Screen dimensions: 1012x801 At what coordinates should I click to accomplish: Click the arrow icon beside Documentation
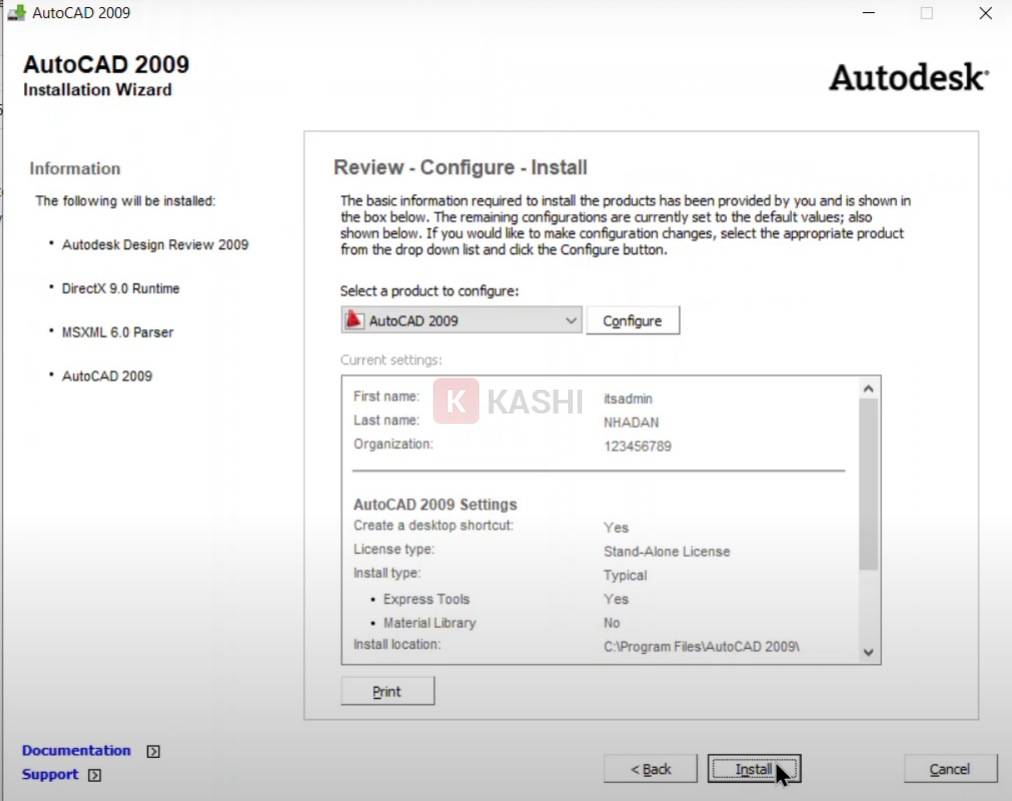click(153, 751)
